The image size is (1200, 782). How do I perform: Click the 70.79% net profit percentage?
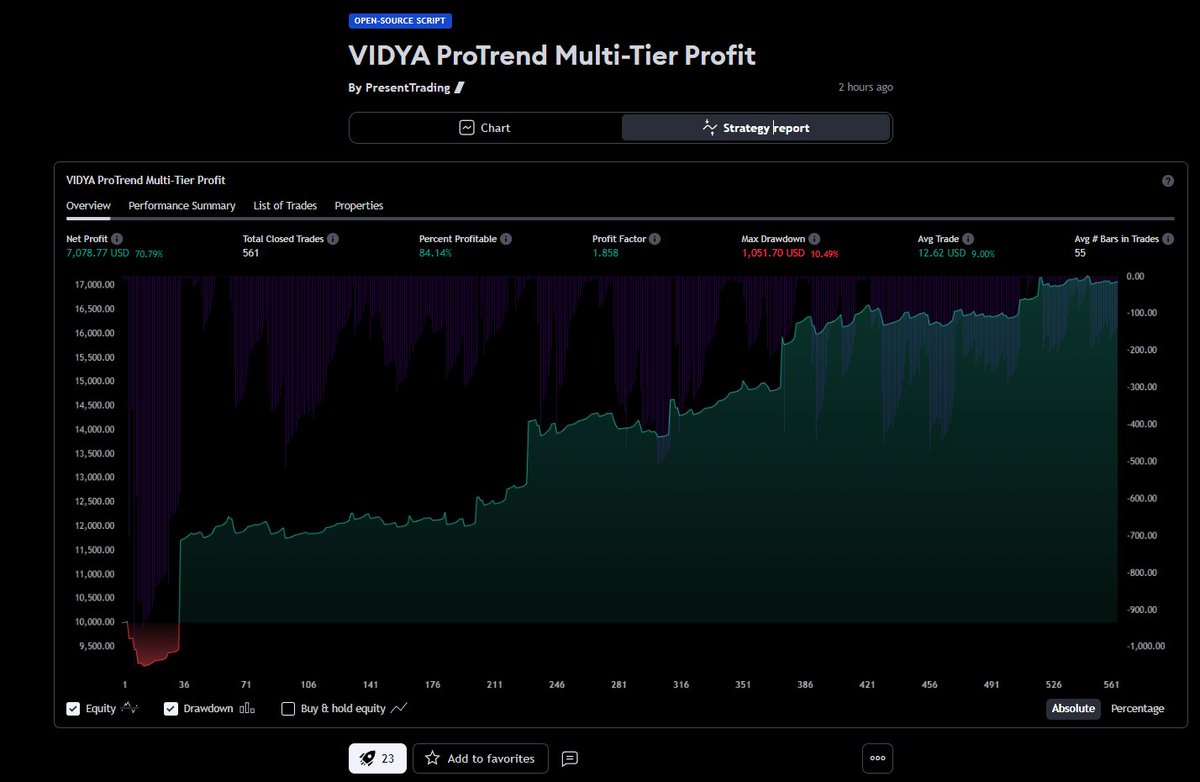[149, 254]
